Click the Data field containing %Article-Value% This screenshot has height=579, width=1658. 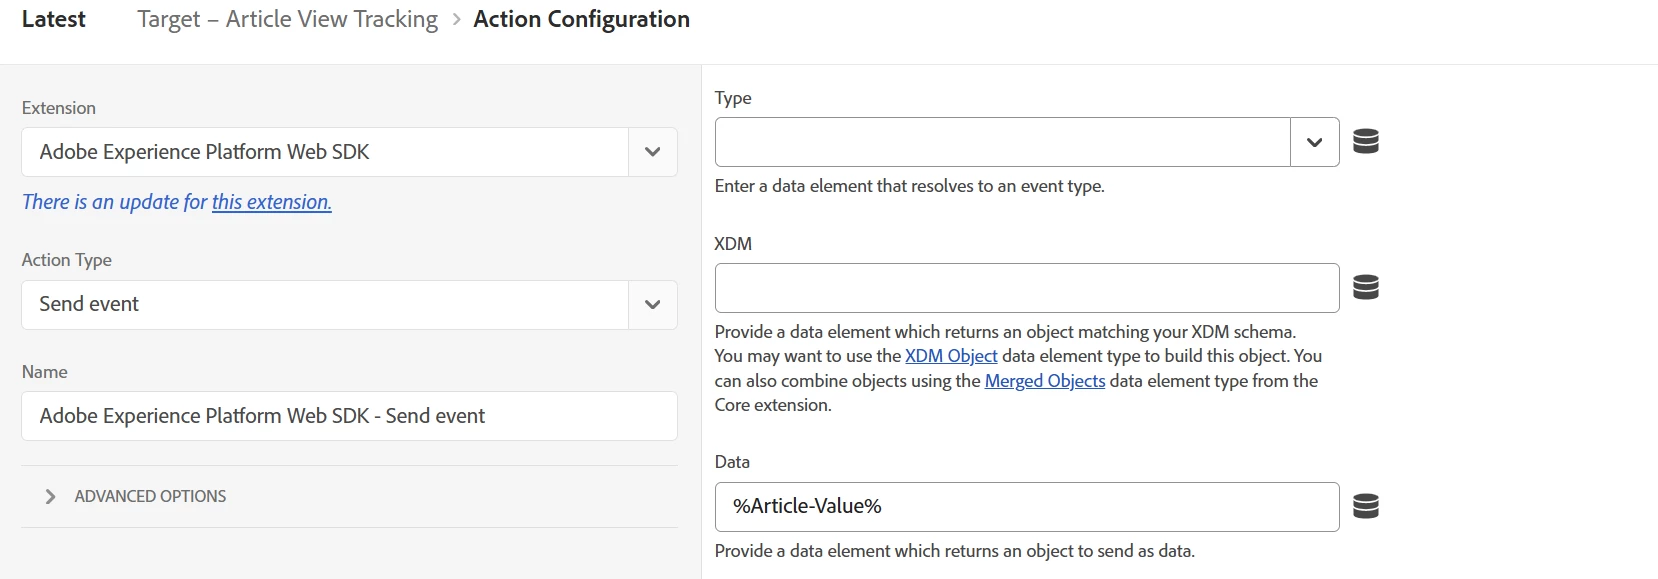pyautogui.click(x=1026, y=507)
